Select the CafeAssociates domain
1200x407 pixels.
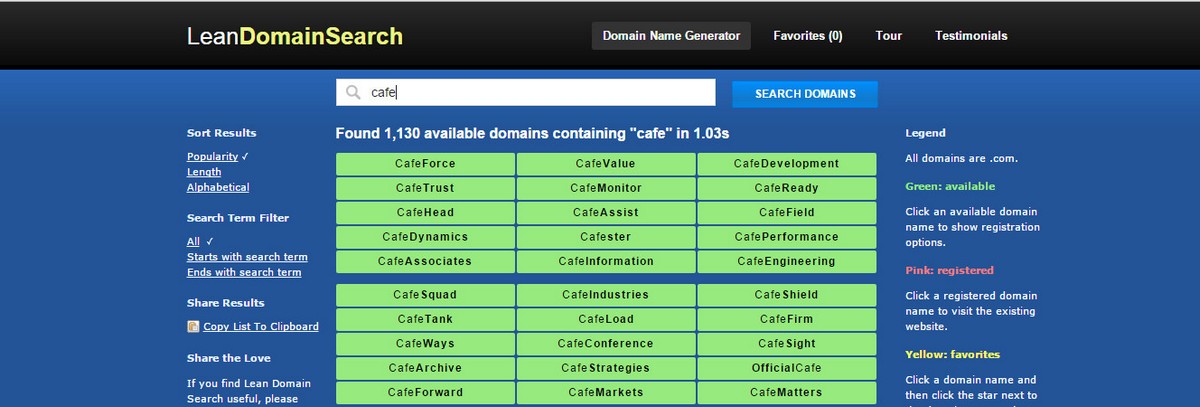(x=425, y=261)
